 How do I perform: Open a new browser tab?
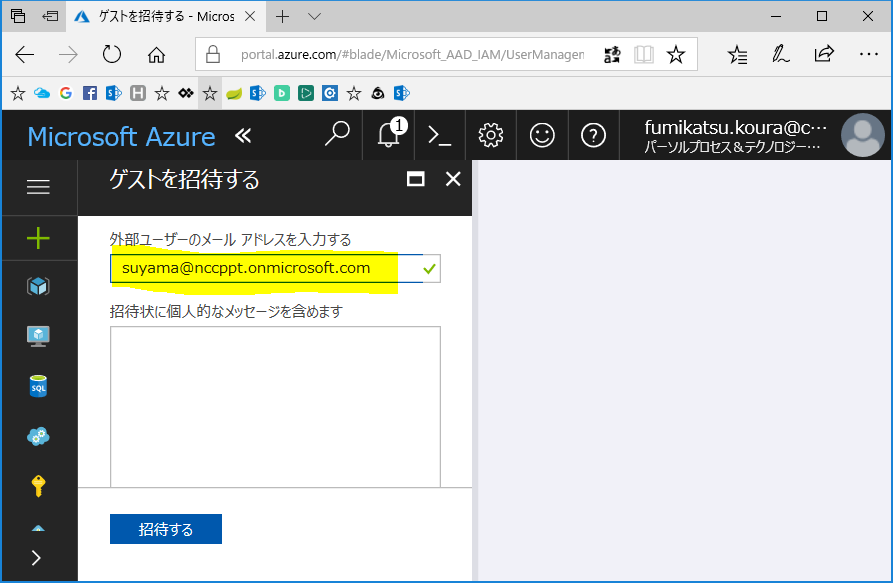[282, 17]
